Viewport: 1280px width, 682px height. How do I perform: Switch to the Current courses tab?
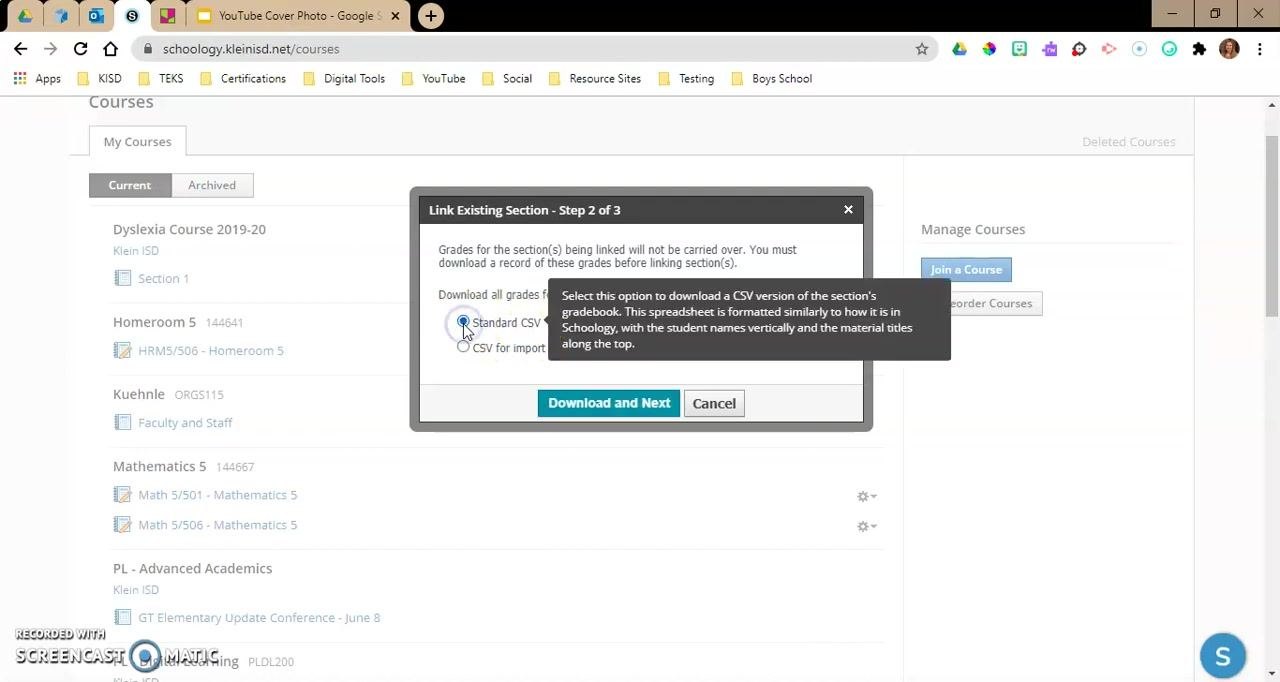(x=130, y=185)
